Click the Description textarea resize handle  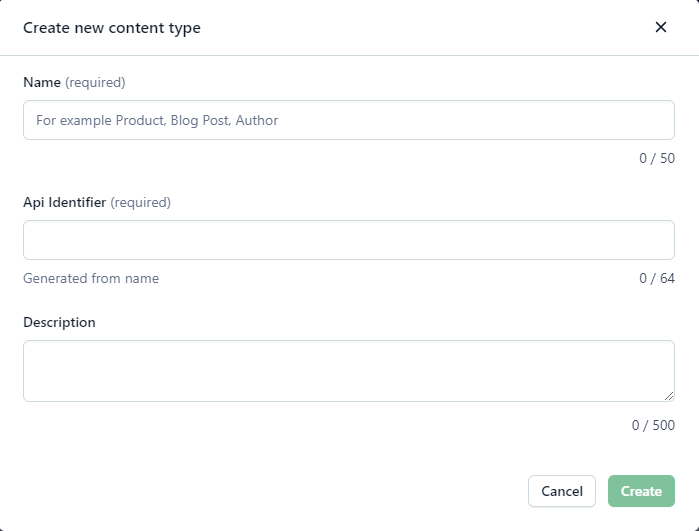pos(669,396)
